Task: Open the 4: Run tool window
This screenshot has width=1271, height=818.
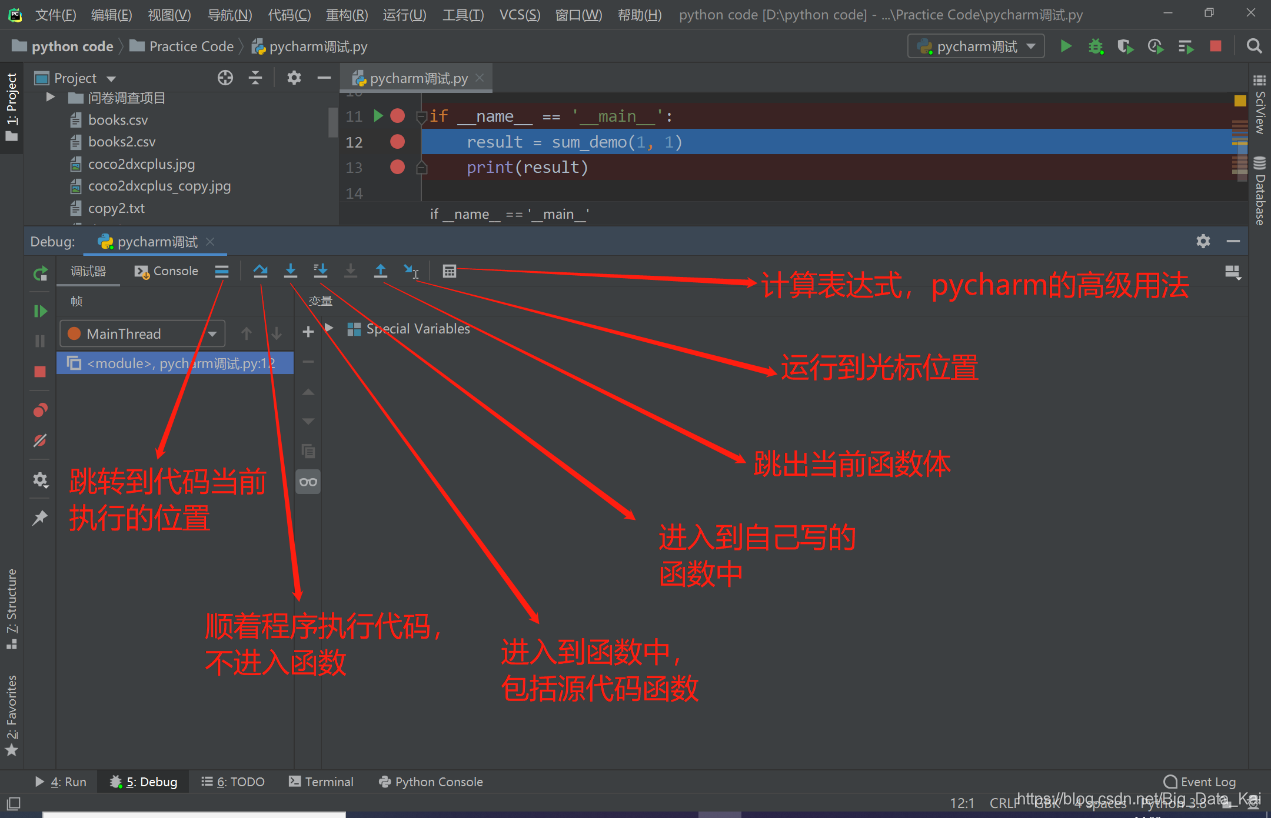Action: tap(61, 782)
